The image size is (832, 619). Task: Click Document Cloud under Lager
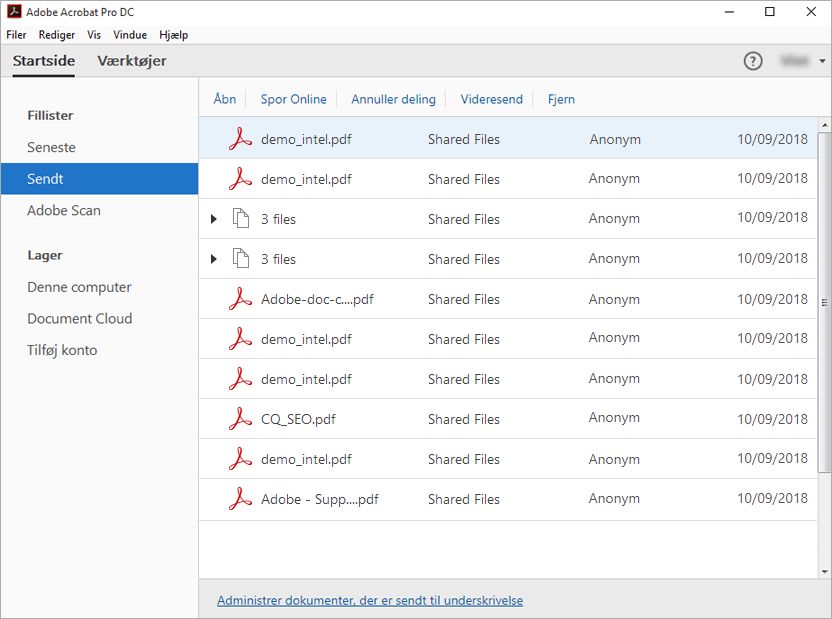click(x=80, y=318)
